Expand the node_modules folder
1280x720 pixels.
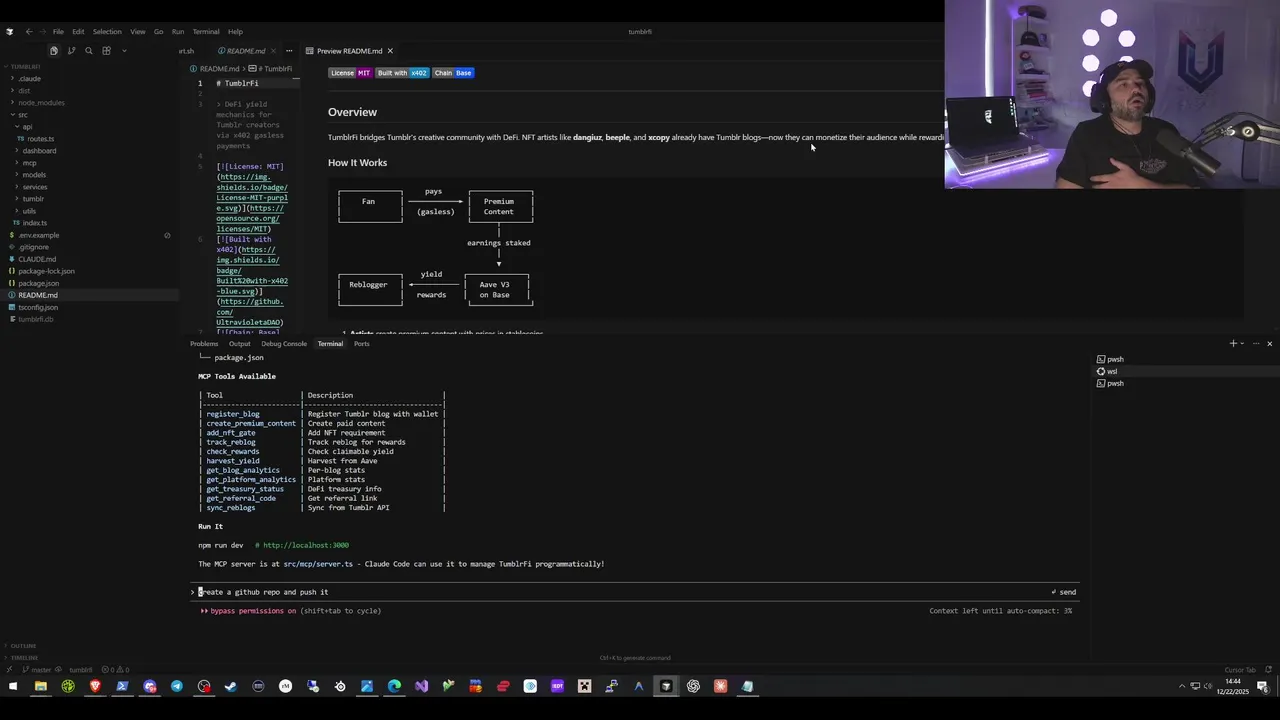[41, 102]
